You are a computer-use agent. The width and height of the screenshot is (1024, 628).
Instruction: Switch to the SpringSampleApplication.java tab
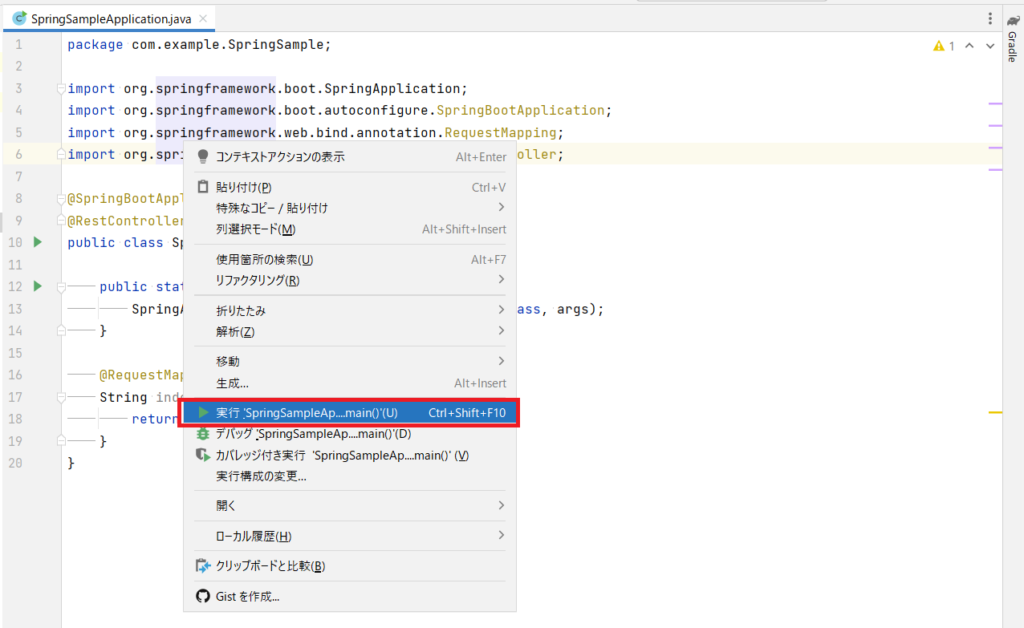110,18
